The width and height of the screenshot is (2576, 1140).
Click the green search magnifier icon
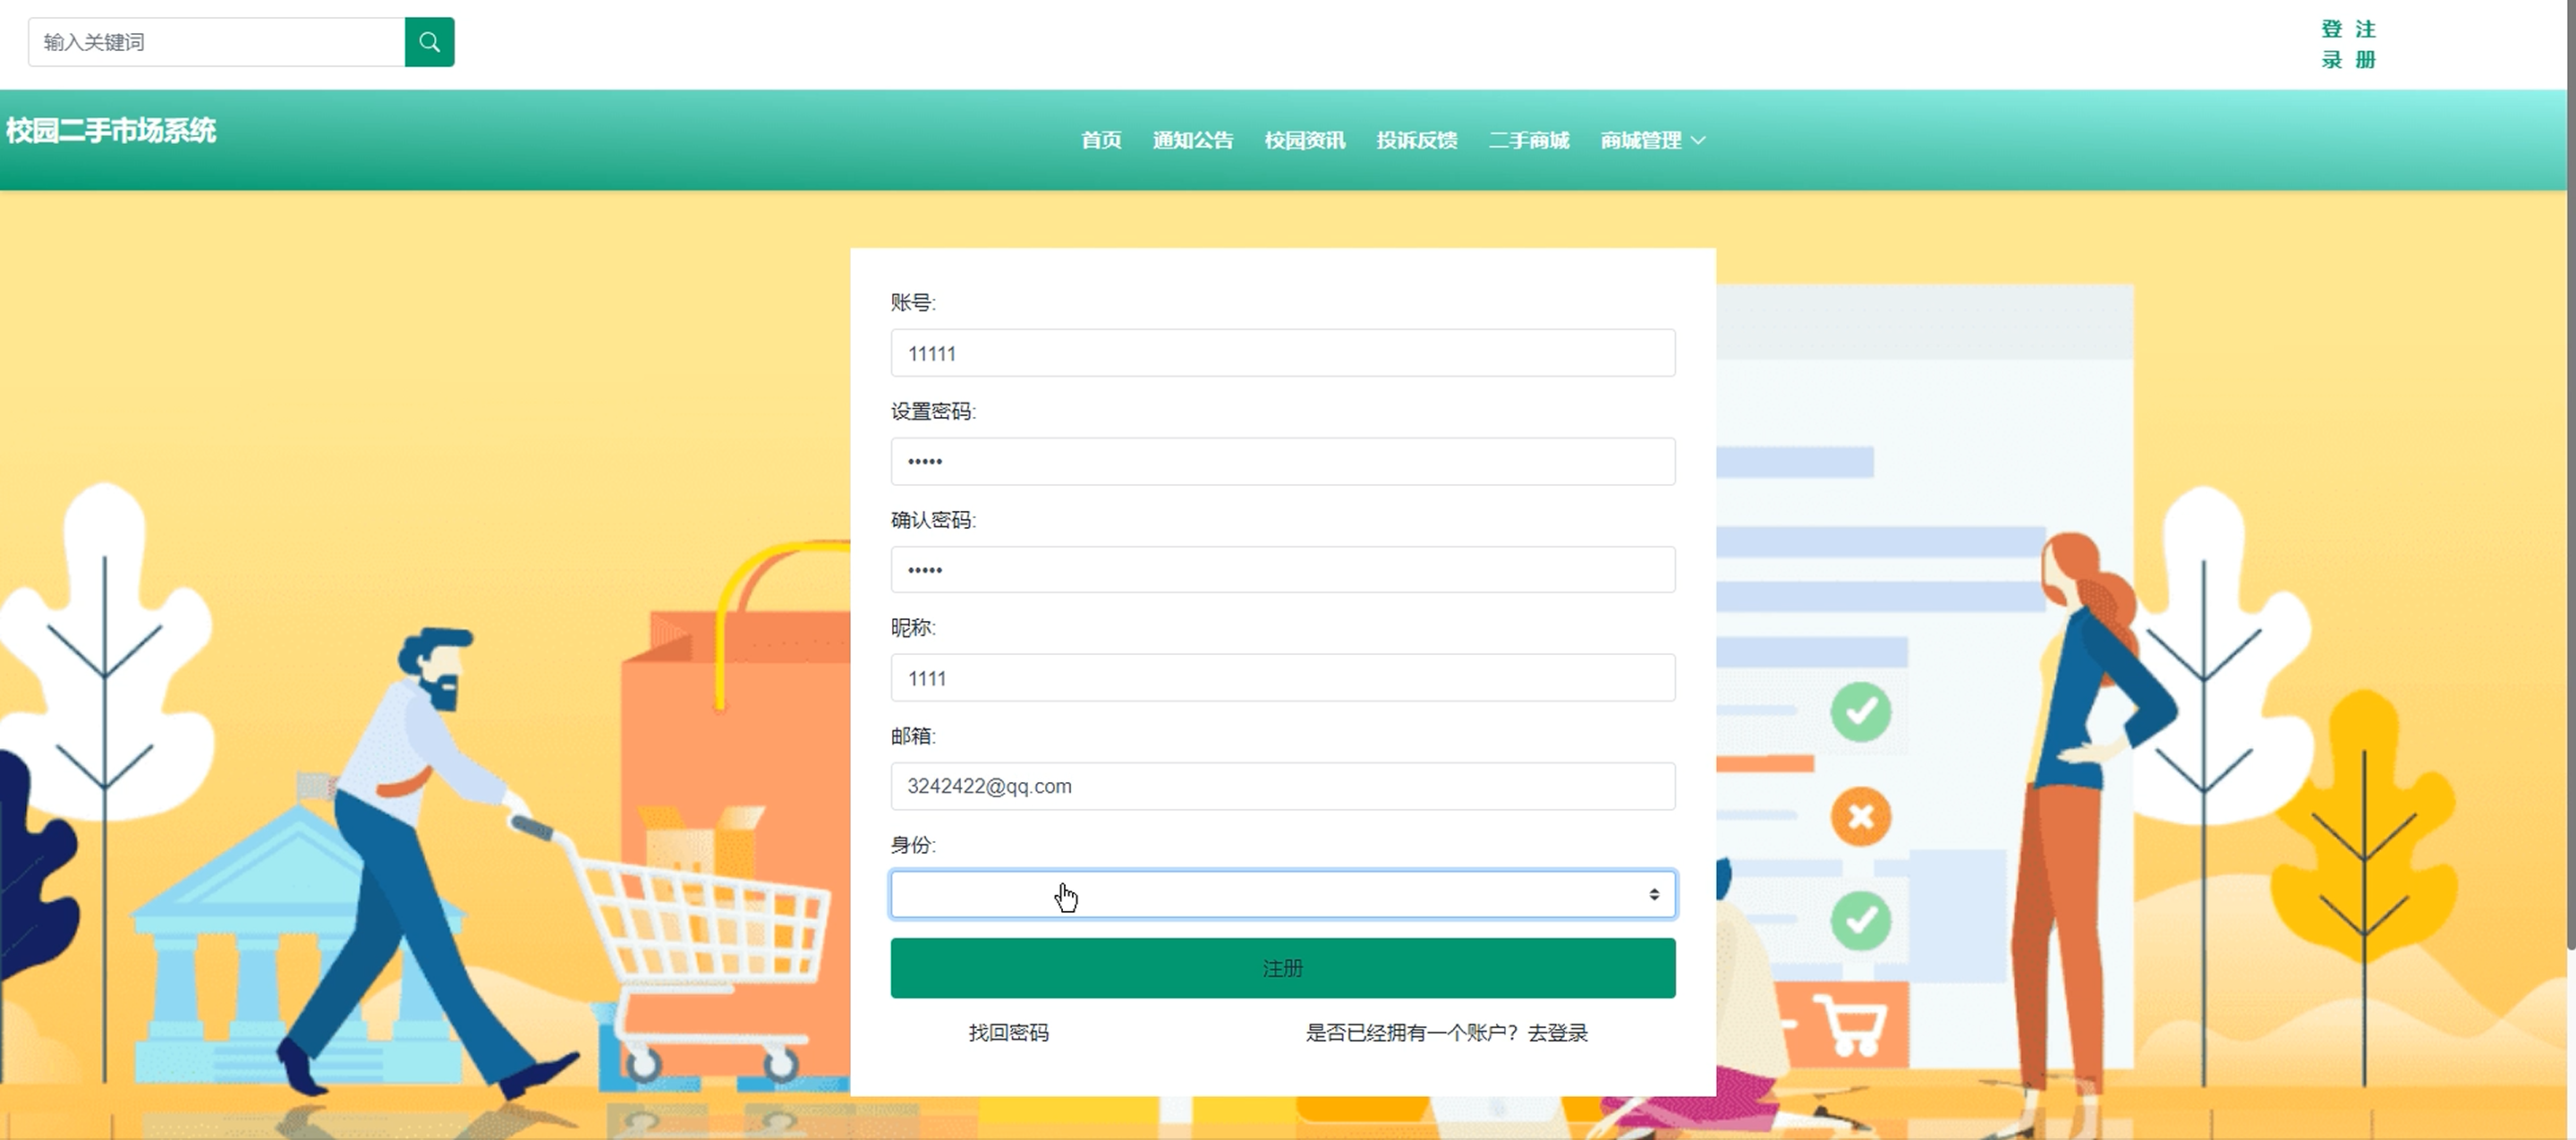tap(429, 42)
